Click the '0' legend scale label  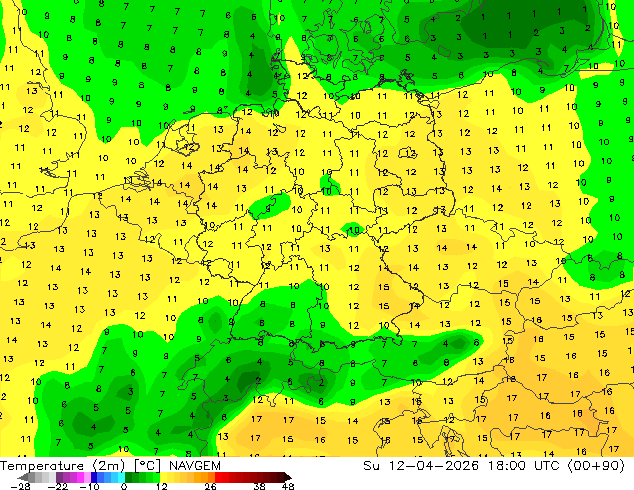pos(124,486)
